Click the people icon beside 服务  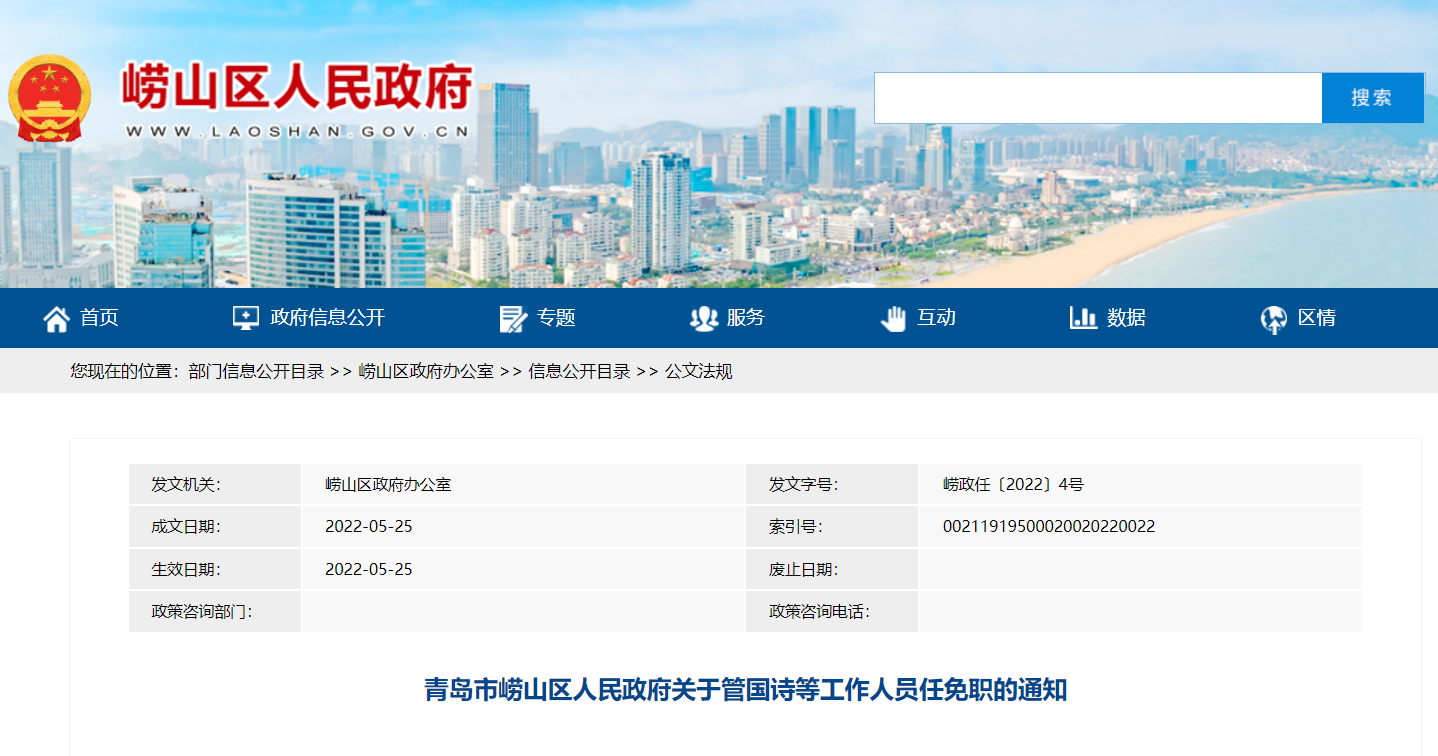point(704,318)
